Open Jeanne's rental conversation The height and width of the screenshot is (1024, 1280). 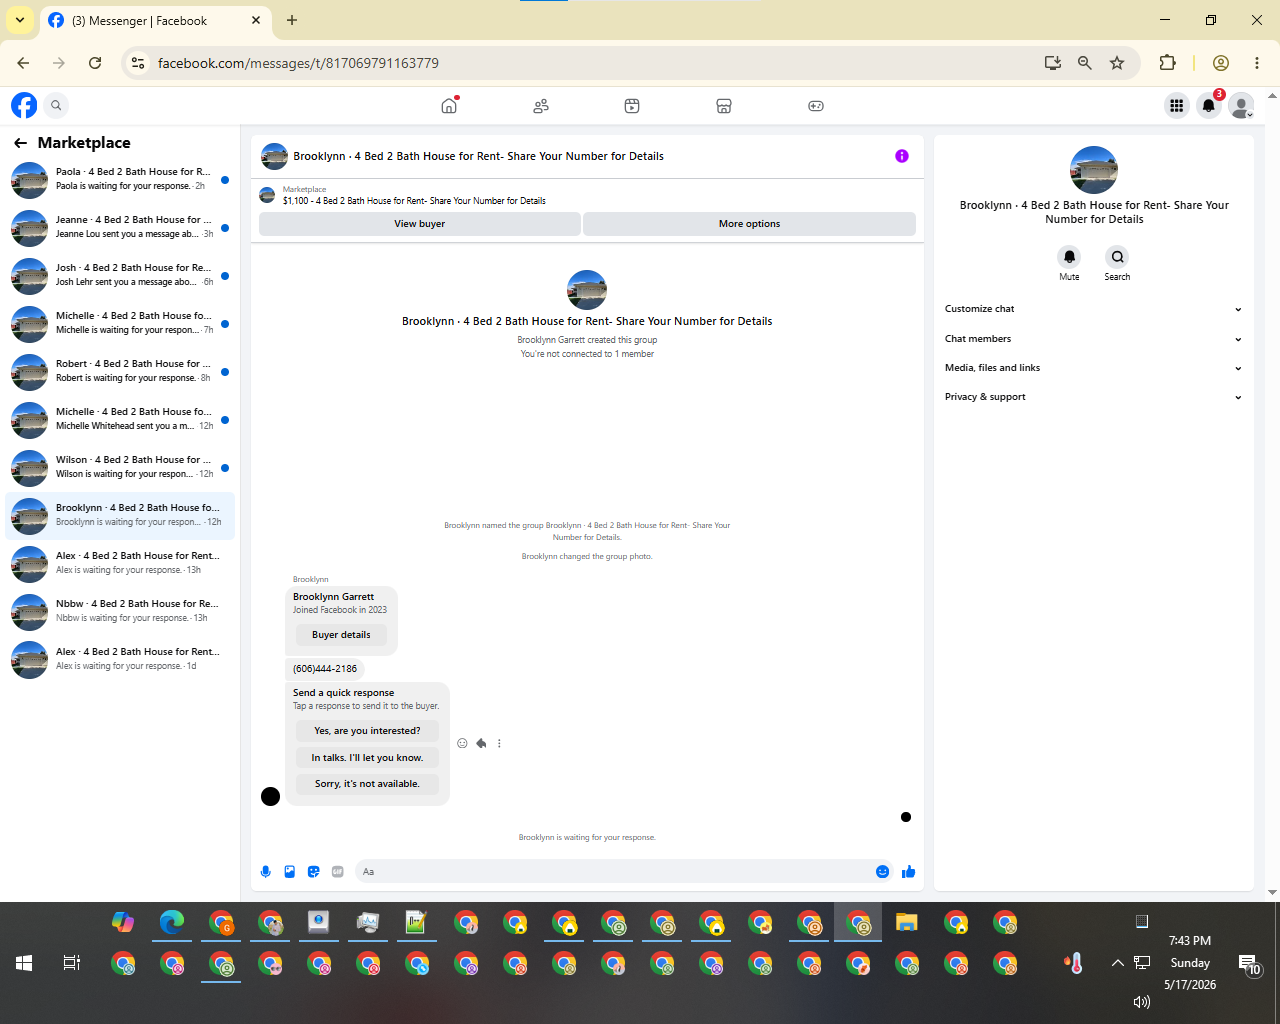pyautogui.click(x=120, y=228)
